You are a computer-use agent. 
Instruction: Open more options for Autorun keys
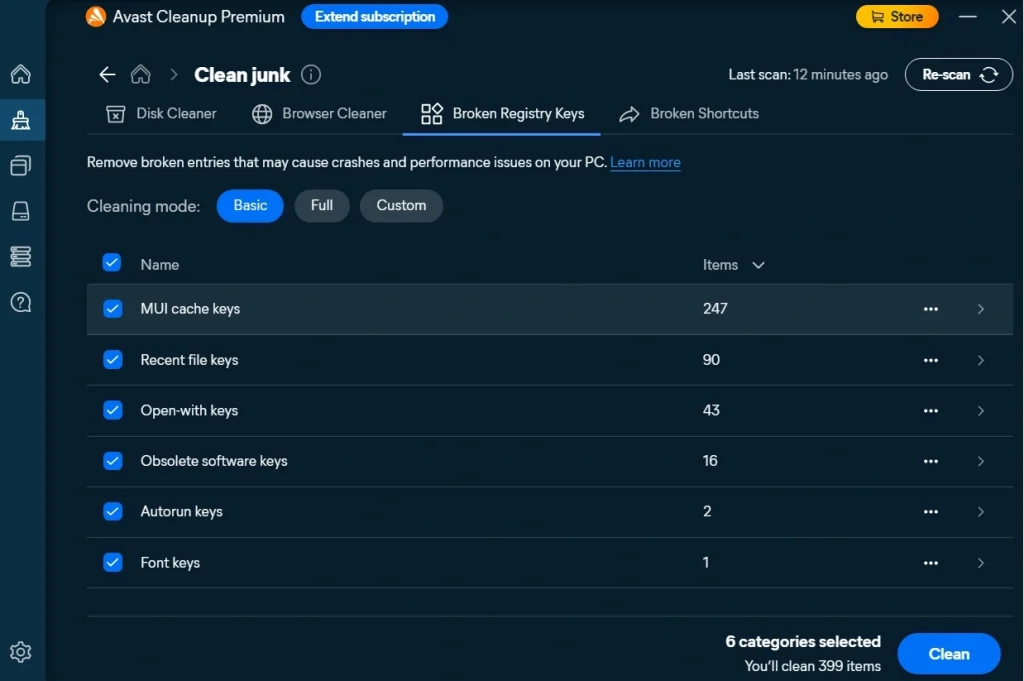[931, 512]
